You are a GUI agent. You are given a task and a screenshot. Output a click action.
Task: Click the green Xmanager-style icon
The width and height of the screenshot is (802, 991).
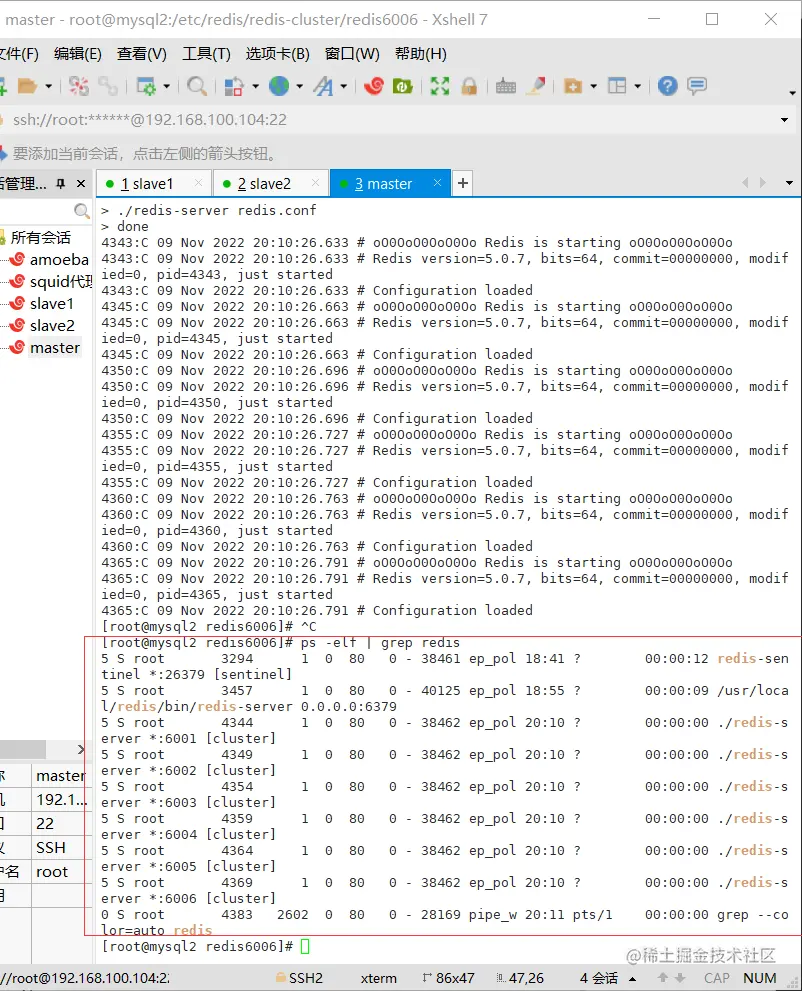click(x=403, y=86)
